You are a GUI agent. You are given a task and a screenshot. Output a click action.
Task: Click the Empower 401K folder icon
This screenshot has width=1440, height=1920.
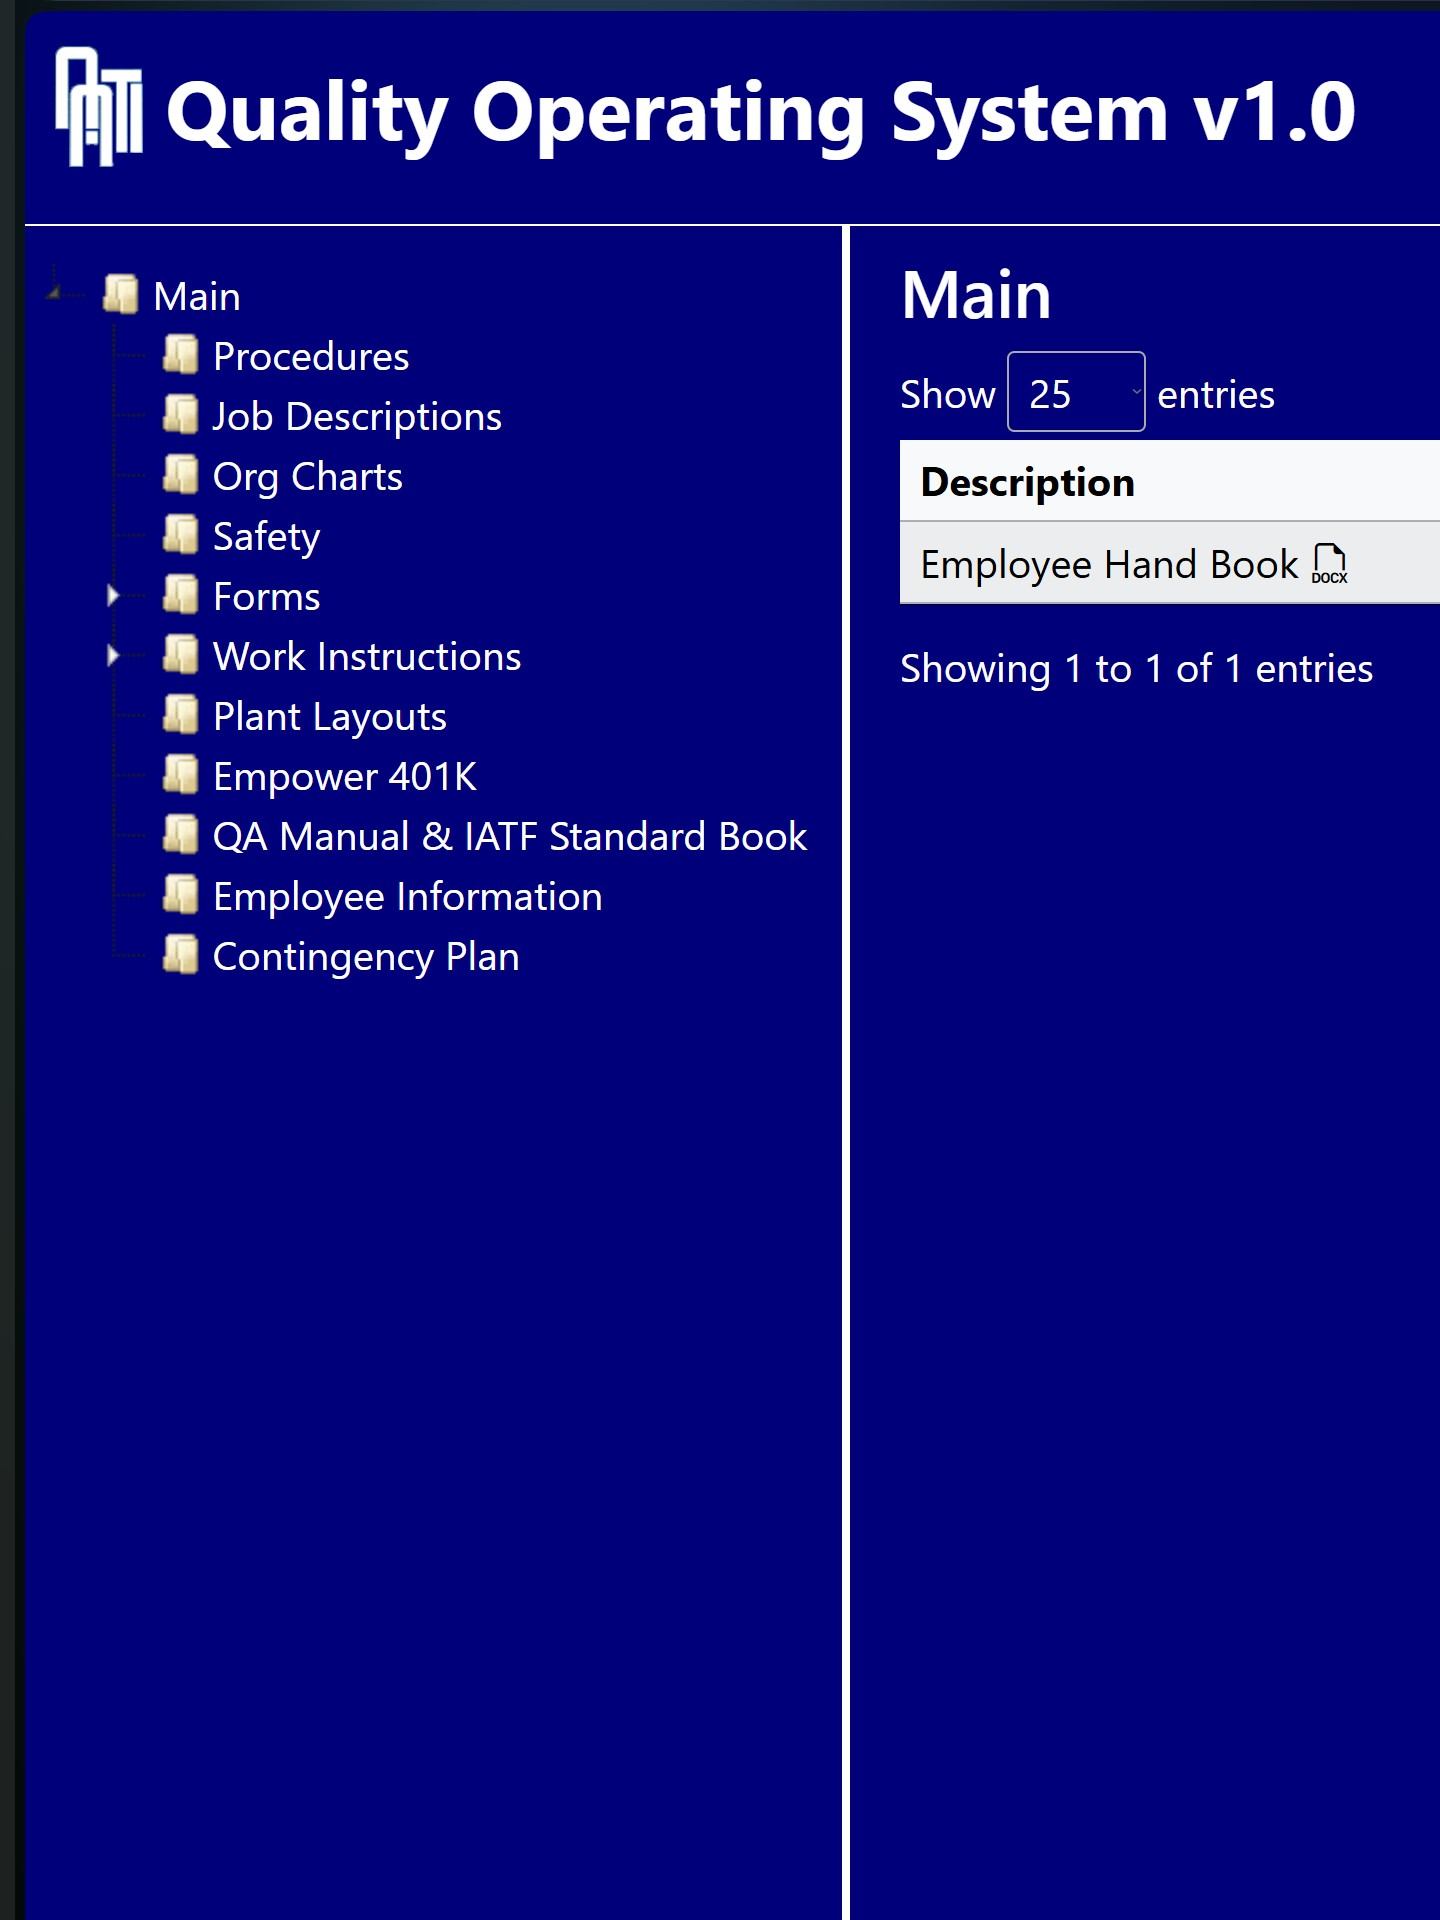(181, 775)
